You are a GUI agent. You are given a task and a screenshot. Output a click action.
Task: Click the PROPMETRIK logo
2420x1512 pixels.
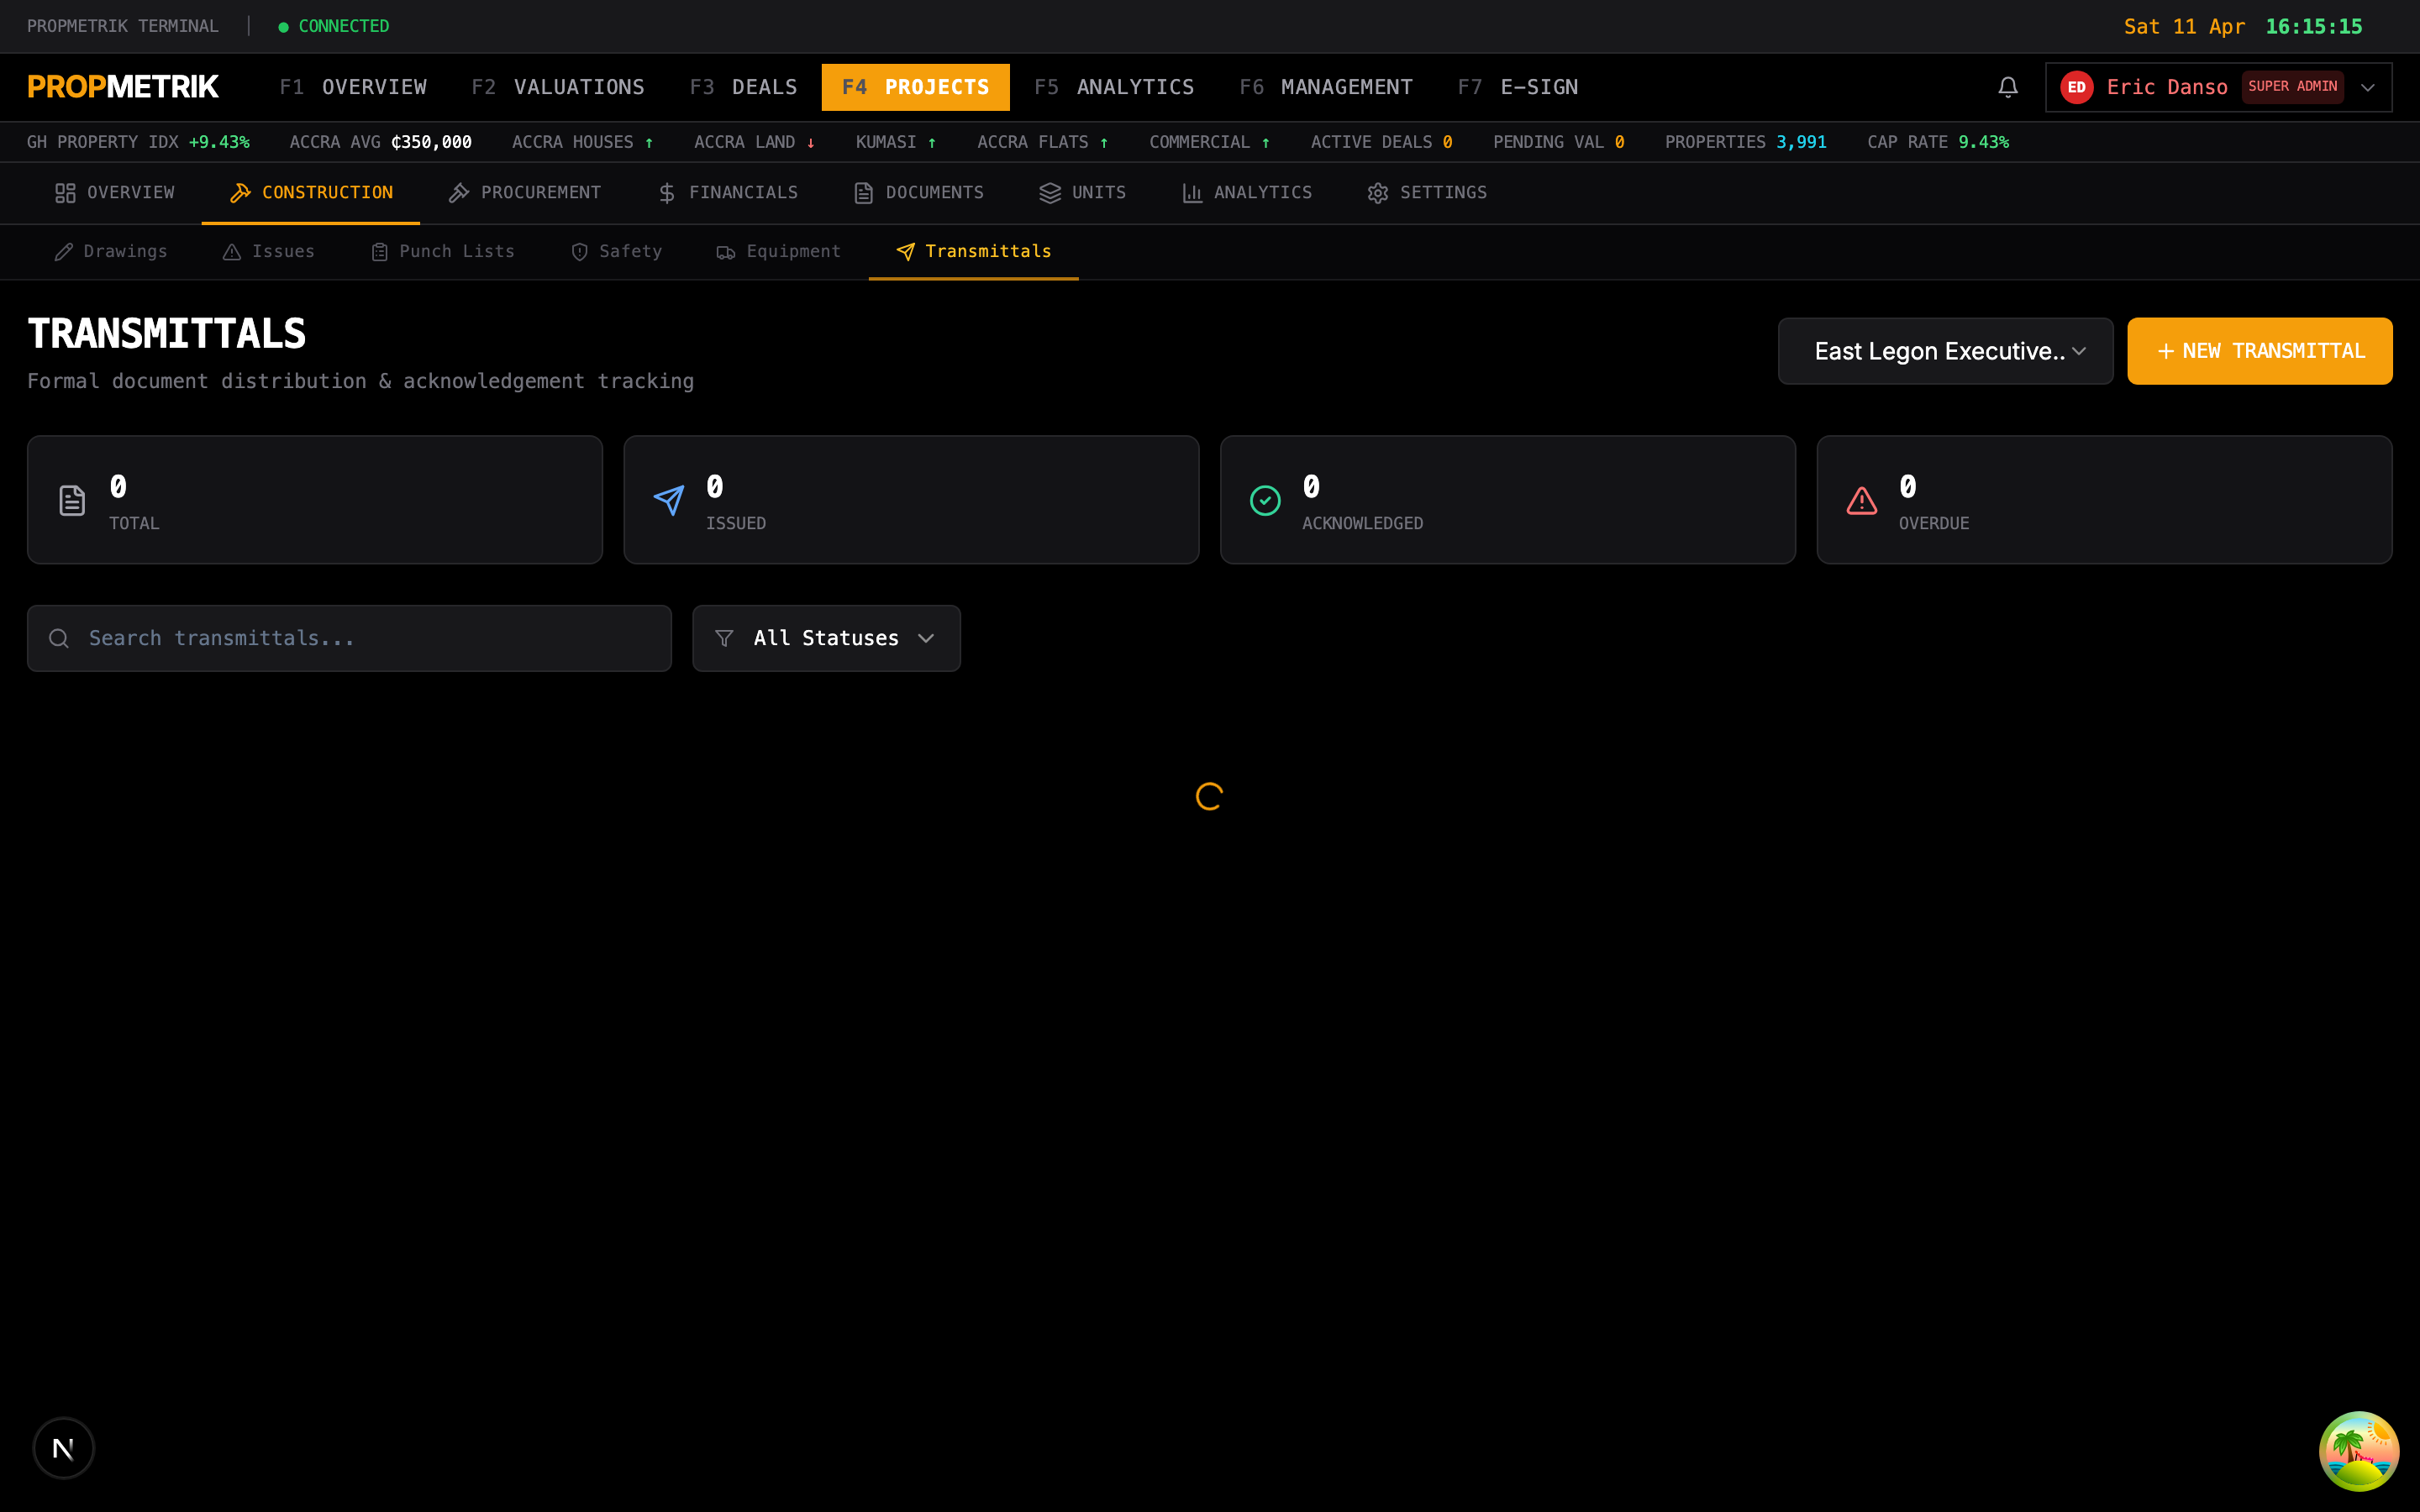pyautogui.click(x=123, y=87)
